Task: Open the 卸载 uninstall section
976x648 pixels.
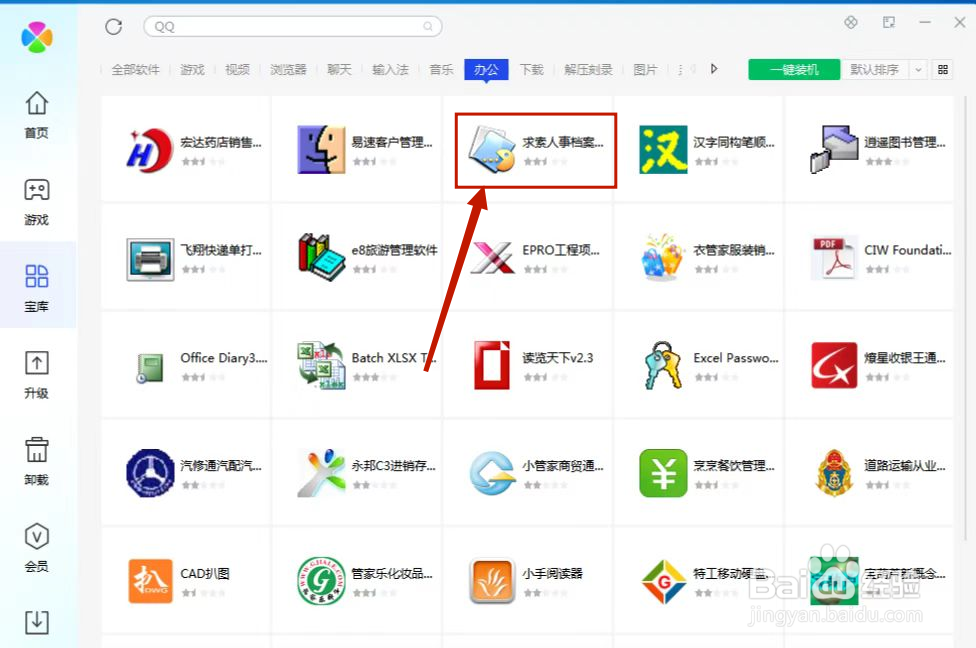Action: 37,462
